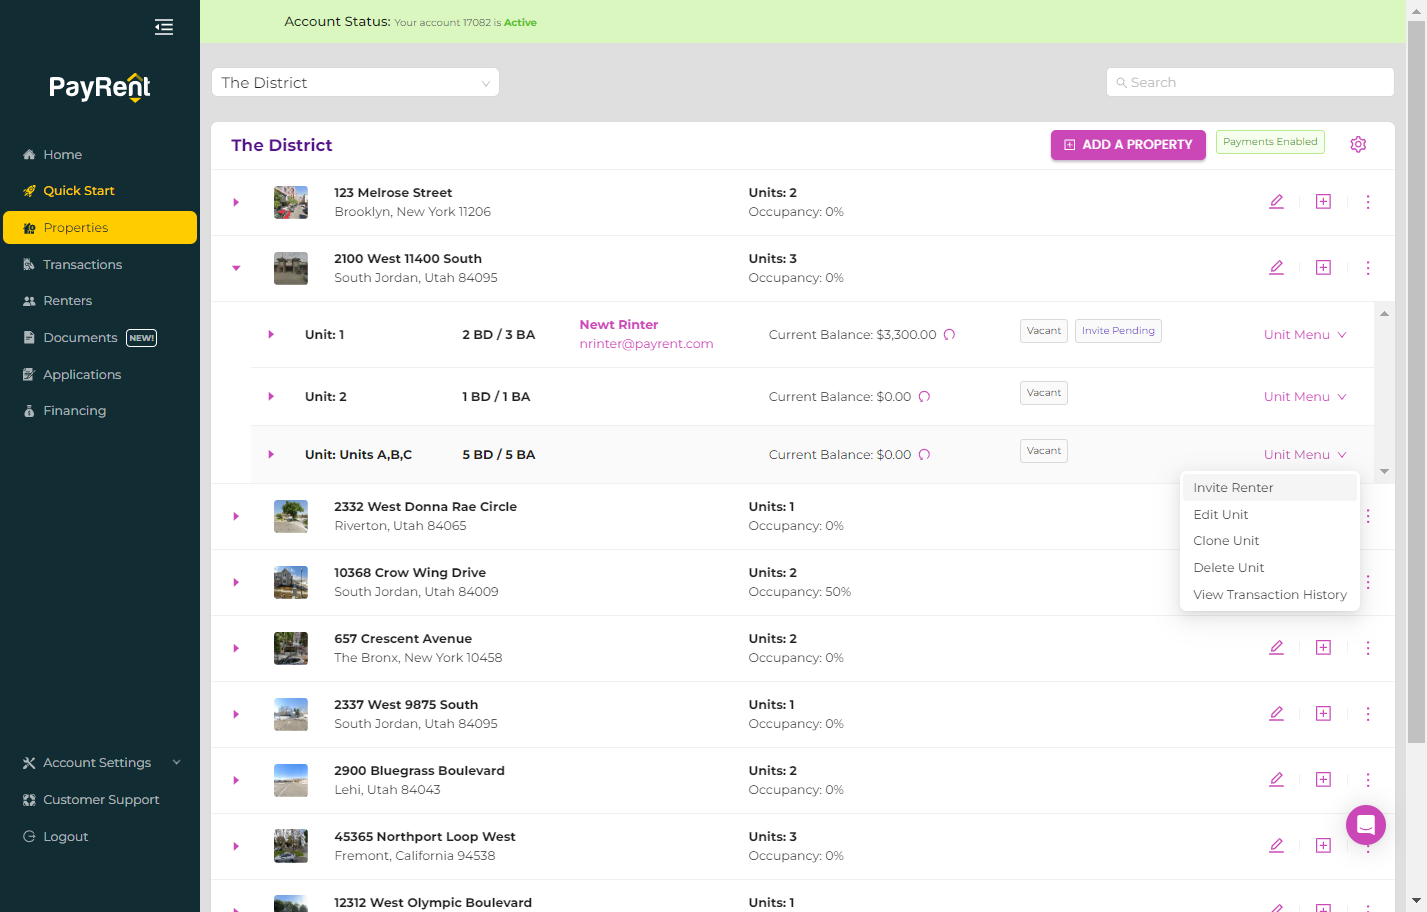Edit the 657 Crescent Avenue property
Screen dimensions: 1427x912
[1276, 648]
